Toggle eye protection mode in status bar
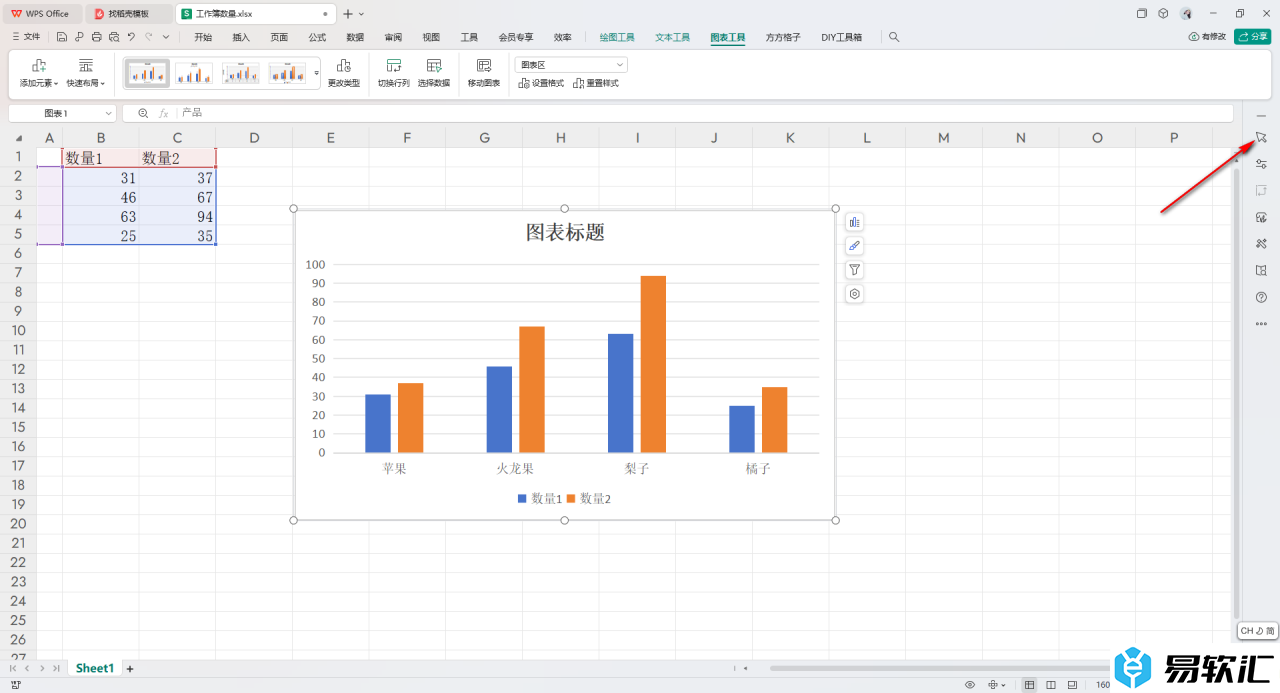Viewport: 1280px width, 693px height. 970,685
